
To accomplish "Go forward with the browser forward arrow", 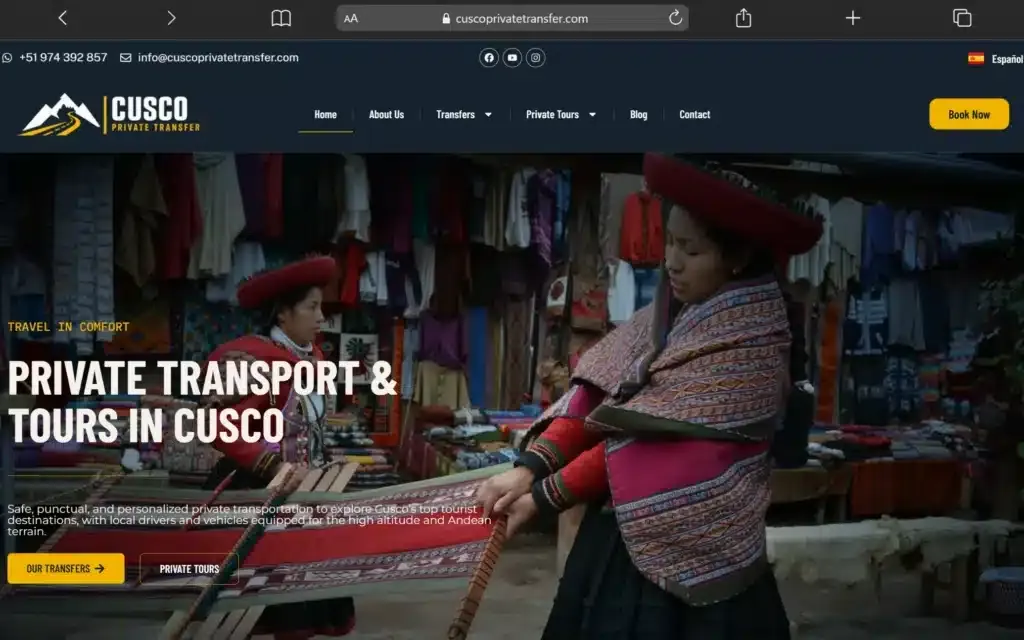I will 171,18.
